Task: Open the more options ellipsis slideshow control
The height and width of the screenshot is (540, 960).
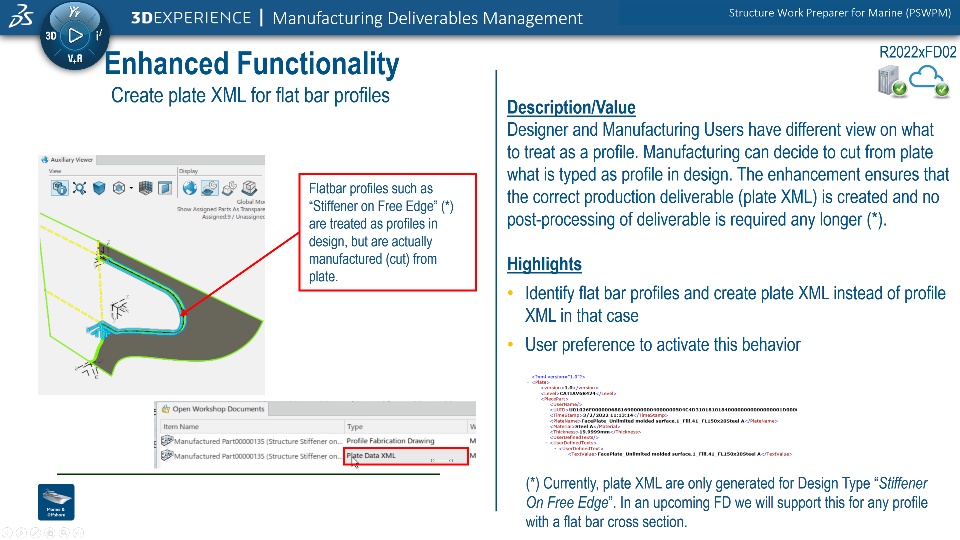Action: coord(79,533)
